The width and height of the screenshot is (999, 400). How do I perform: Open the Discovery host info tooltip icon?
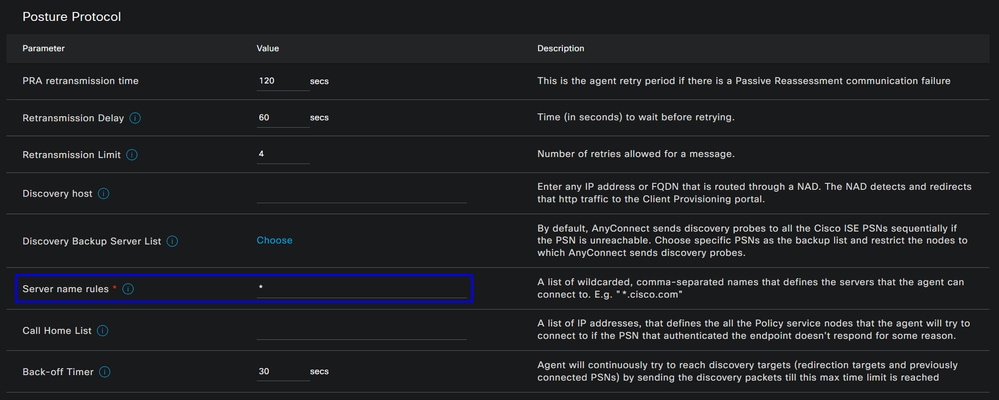[x=103, y=193]
